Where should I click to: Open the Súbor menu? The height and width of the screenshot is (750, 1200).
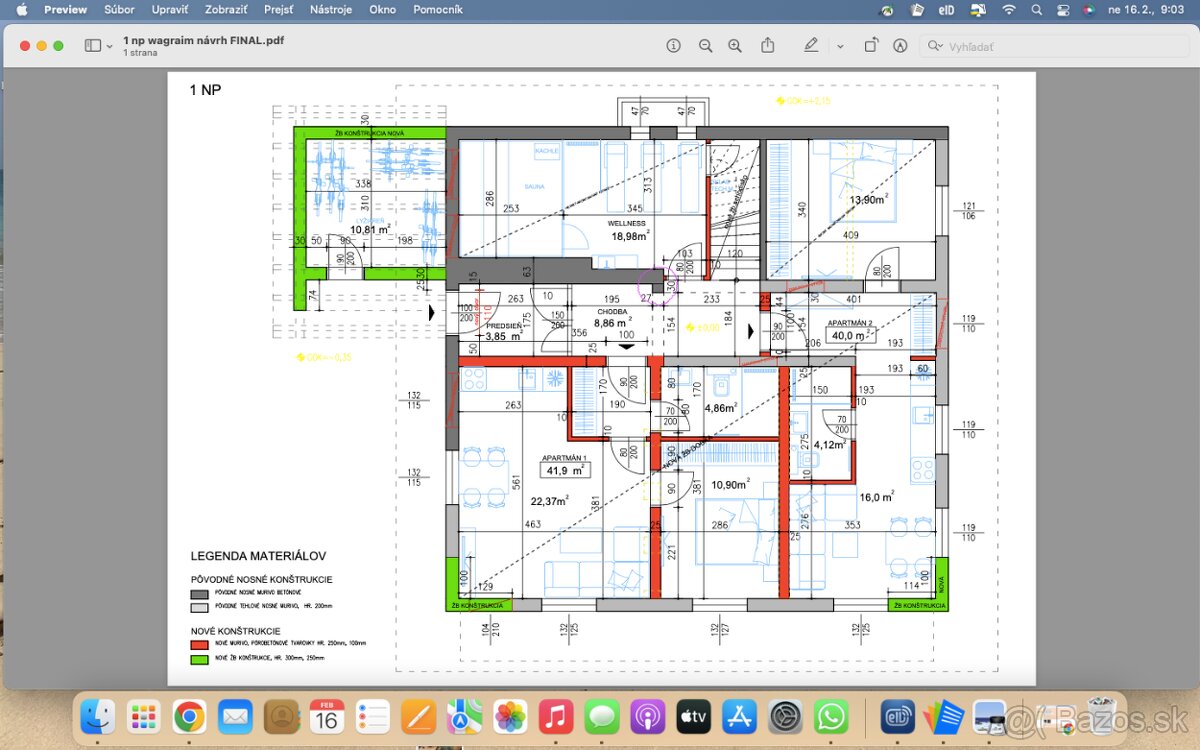click(120, 9)
